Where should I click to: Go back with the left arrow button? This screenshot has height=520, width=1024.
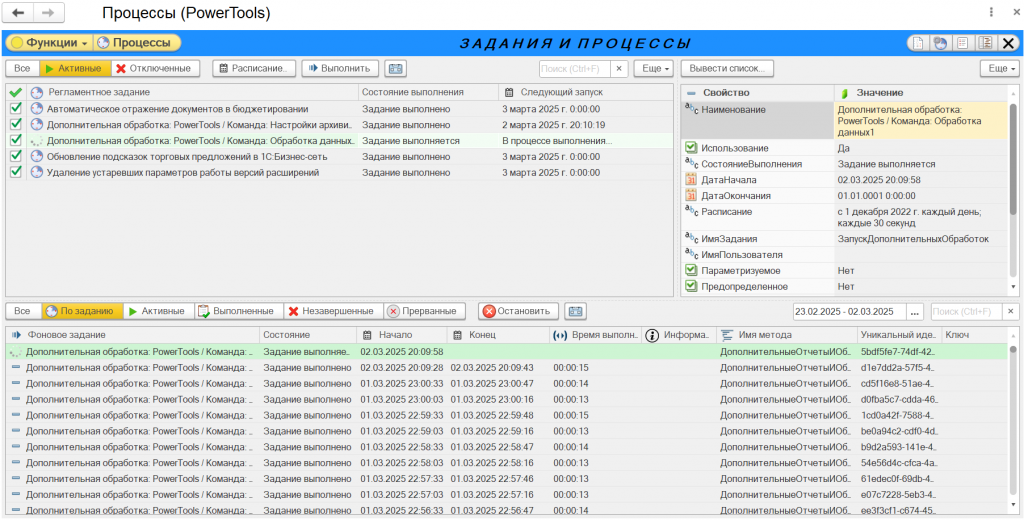[x=19, y=12]
